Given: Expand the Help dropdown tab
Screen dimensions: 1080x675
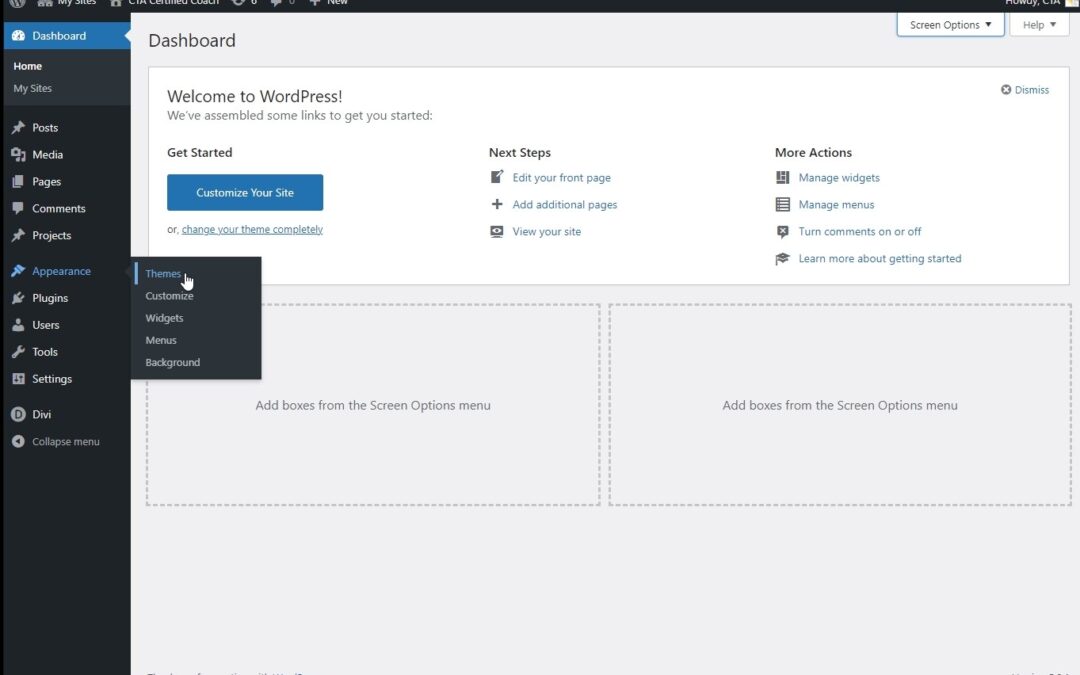Looking at the screenshot, I should coord(1039,25).
